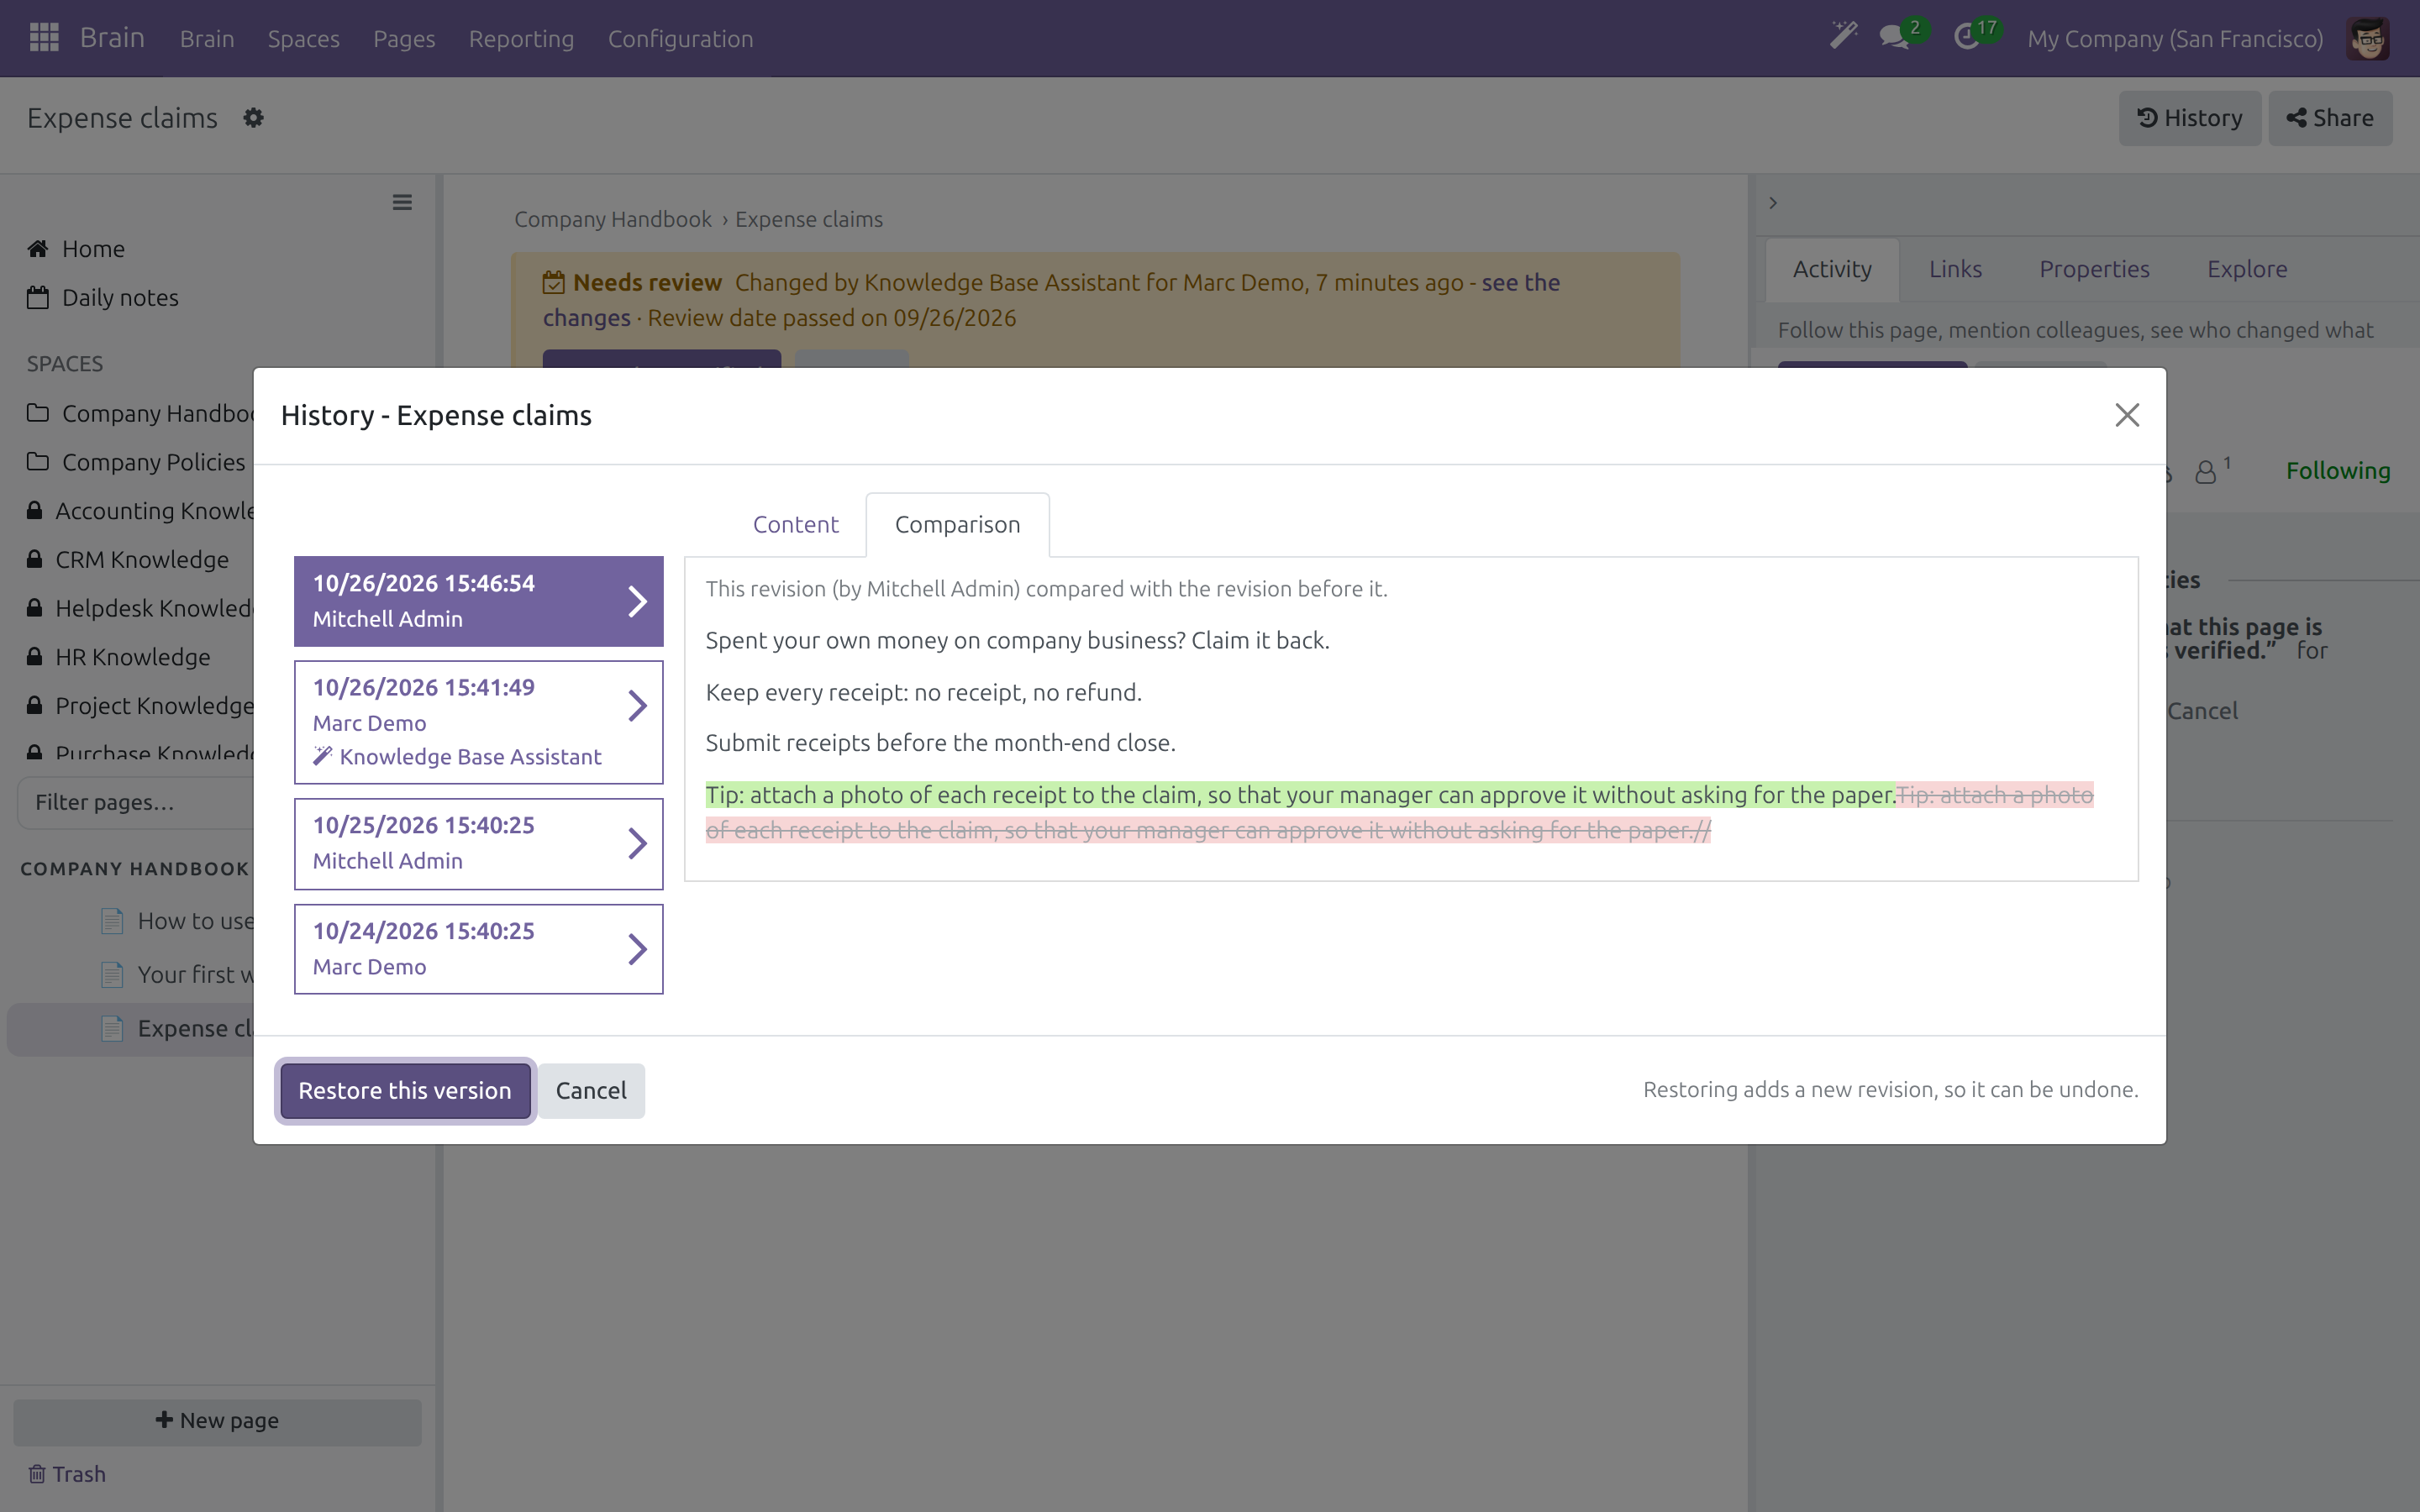Image resolution: width=2420 pixels, height=1512 pixels.
Task: Click the Company Handbook breadcrumb link
Action: [612, 219]
